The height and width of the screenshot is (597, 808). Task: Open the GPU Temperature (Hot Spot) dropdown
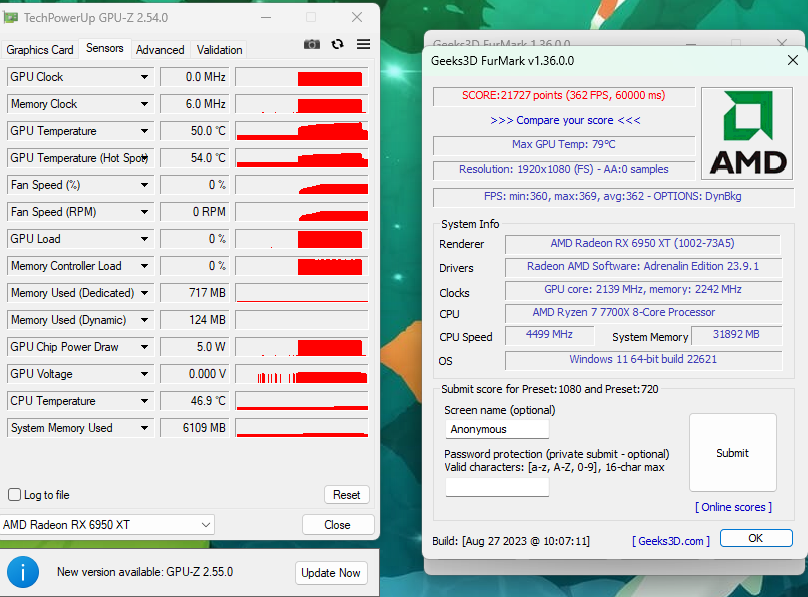tap(145, 158)
